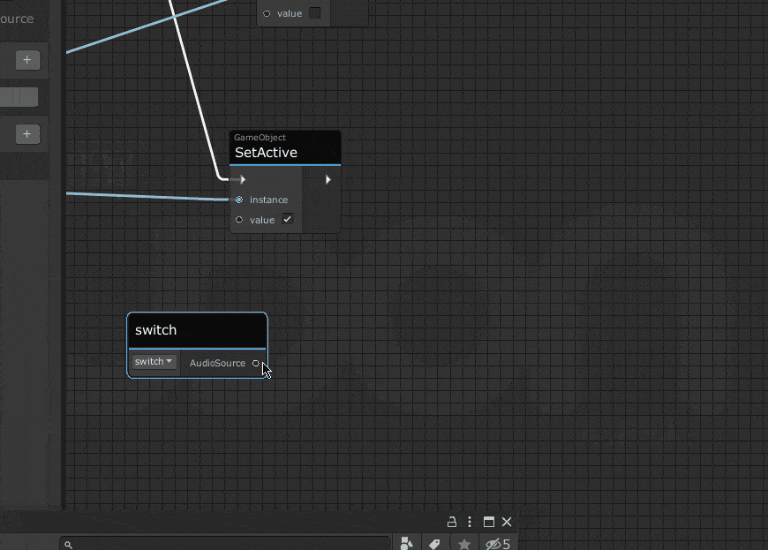Select the SetActive node header
The height and width of the screenshot is (550, 768).
point(285,148)
